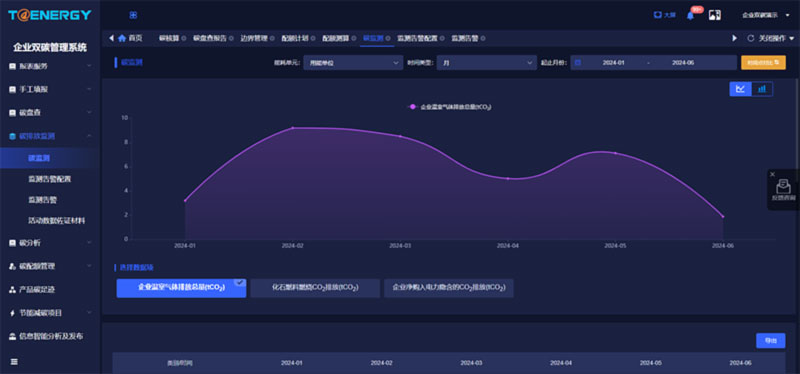Collapse the 碳排放监测 sidebar menu
The image size is (800, 374).
pyautogui.click(x=50, y=136)
